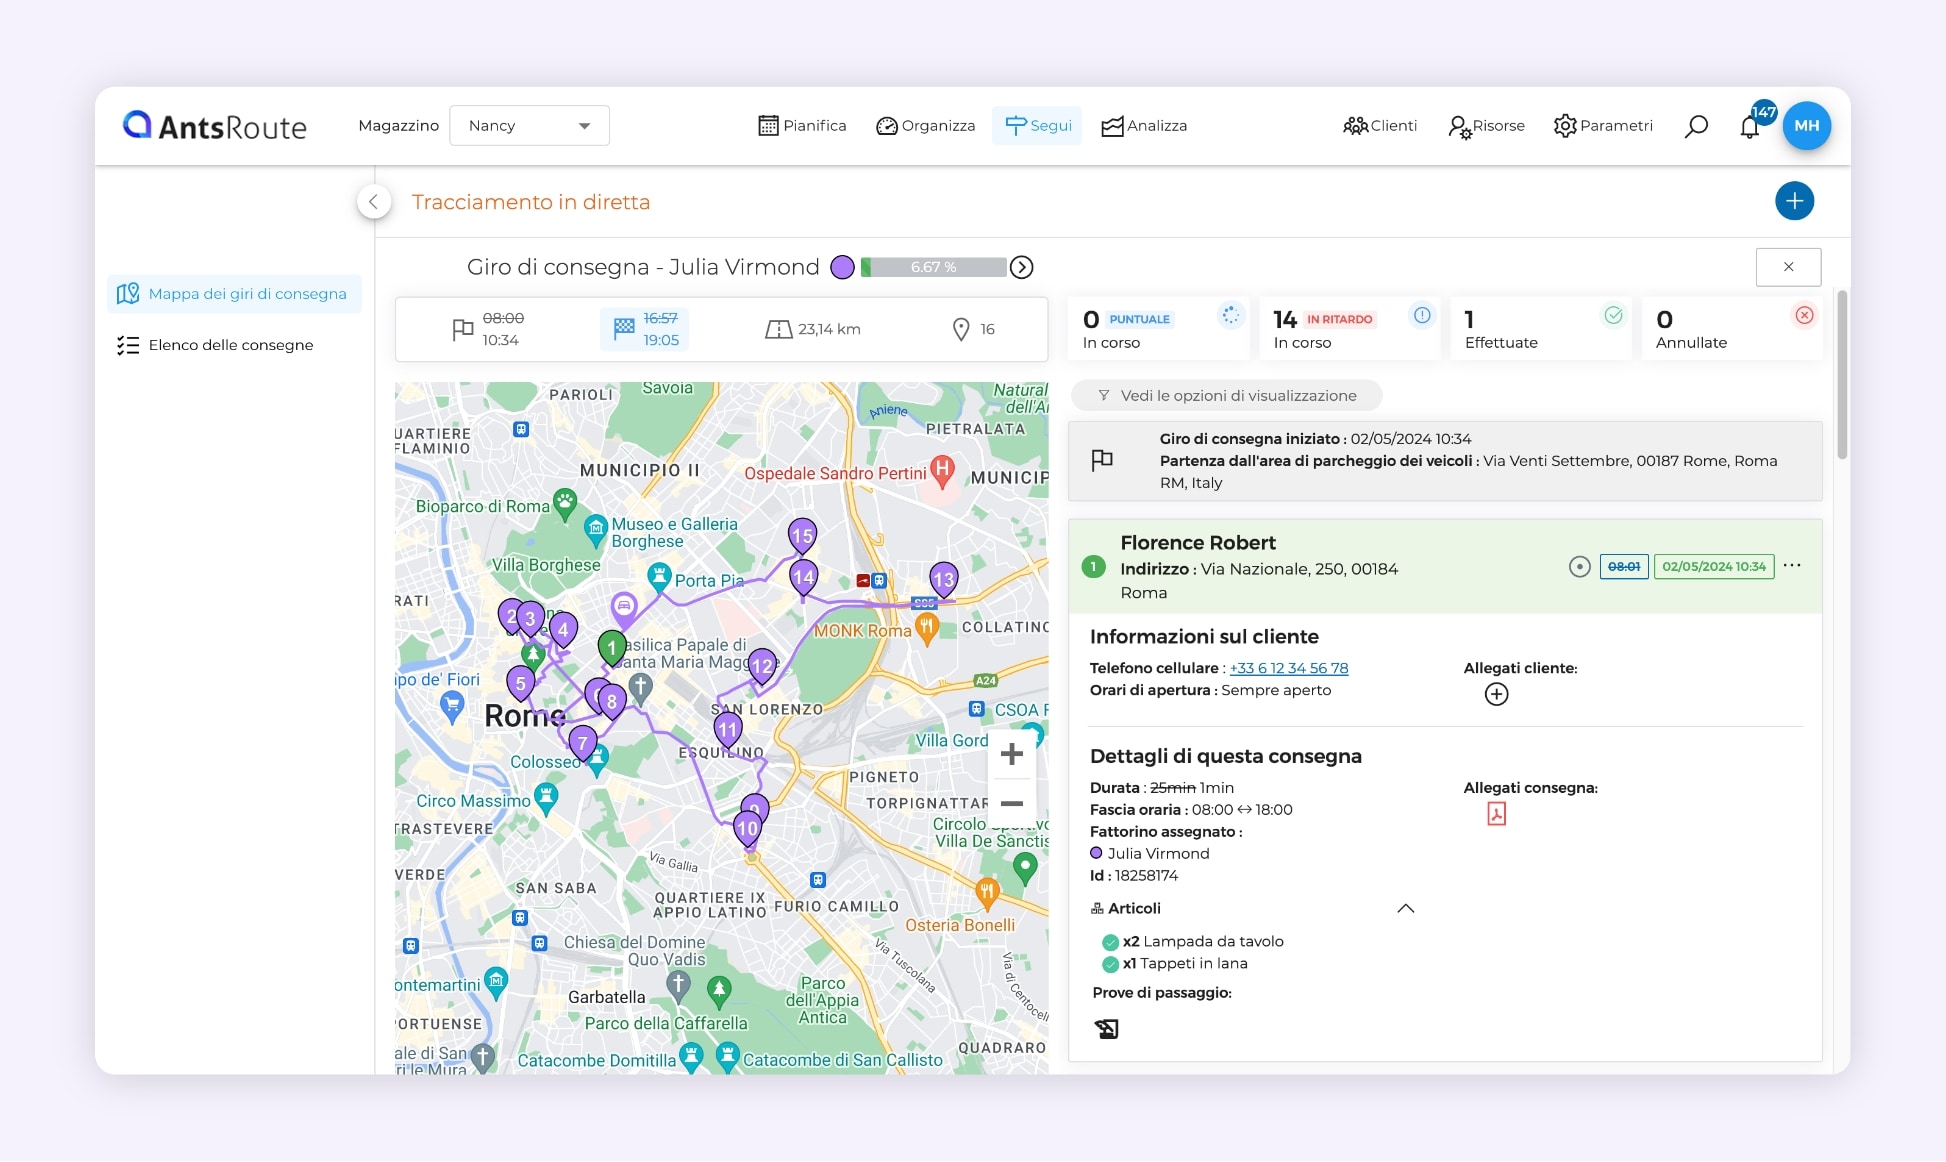
Task: Collapse the Articoli section
Action: tap(1406, 908)
